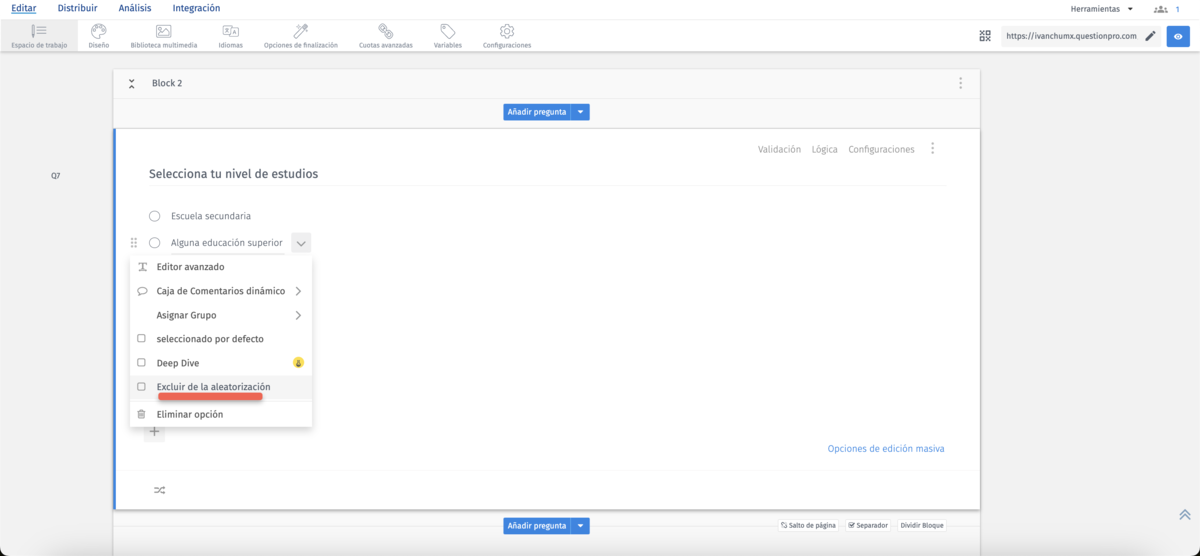
Task: Select Alguna educación superior radio button
Action: [154, 243]
